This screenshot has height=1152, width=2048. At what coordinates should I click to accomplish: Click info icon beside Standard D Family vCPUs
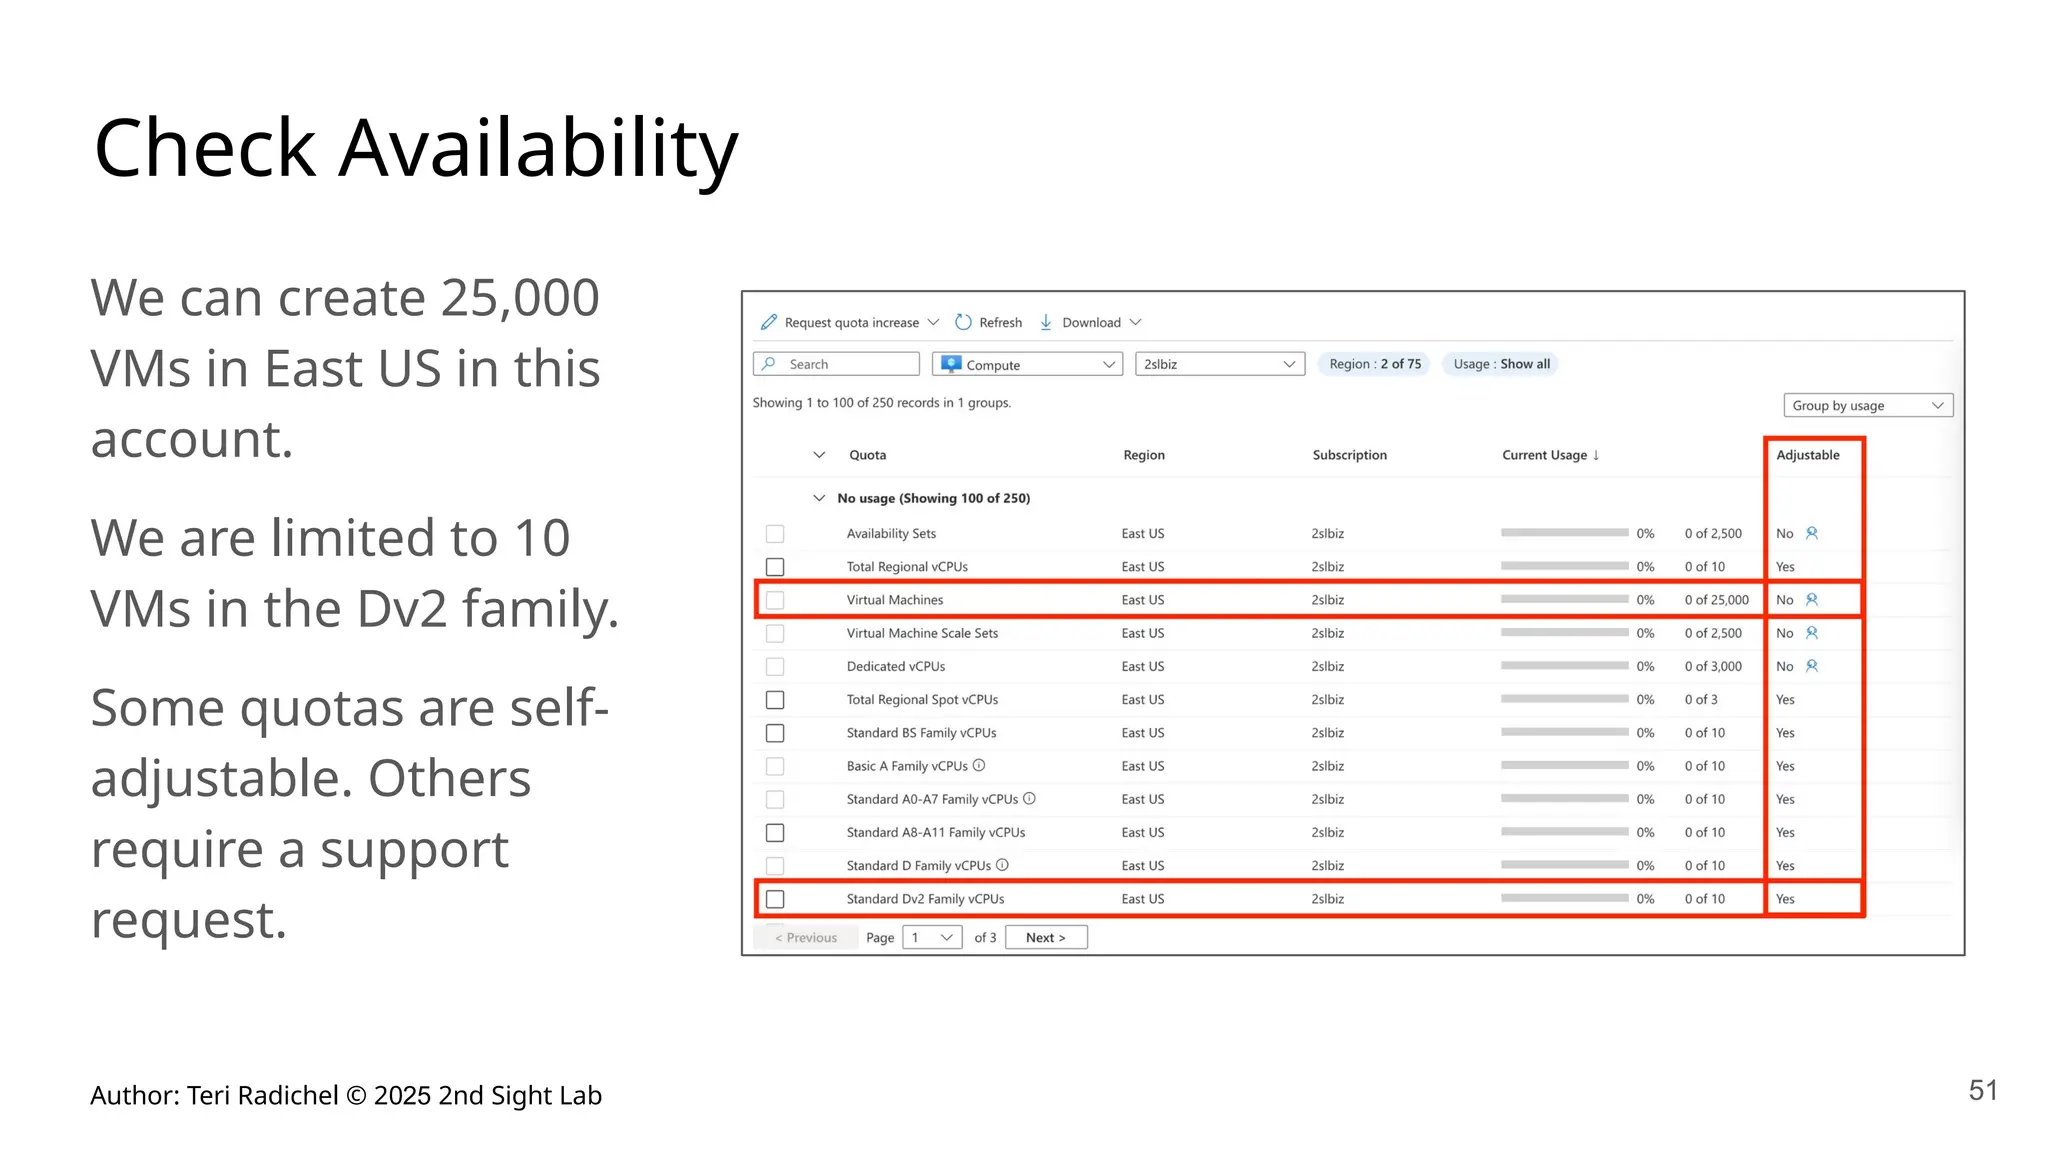[x=1002, y=865]
